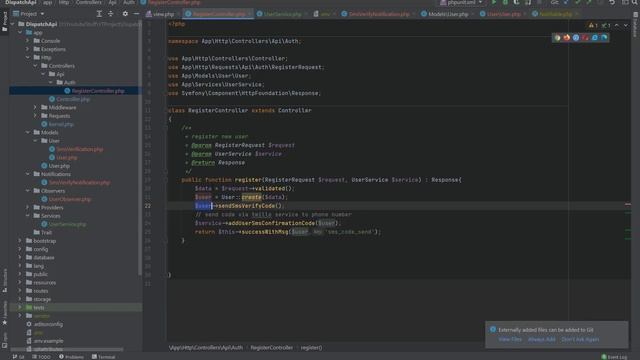Hide the Project panel with minus icon
Screen dimensions: 640x360
136,14
